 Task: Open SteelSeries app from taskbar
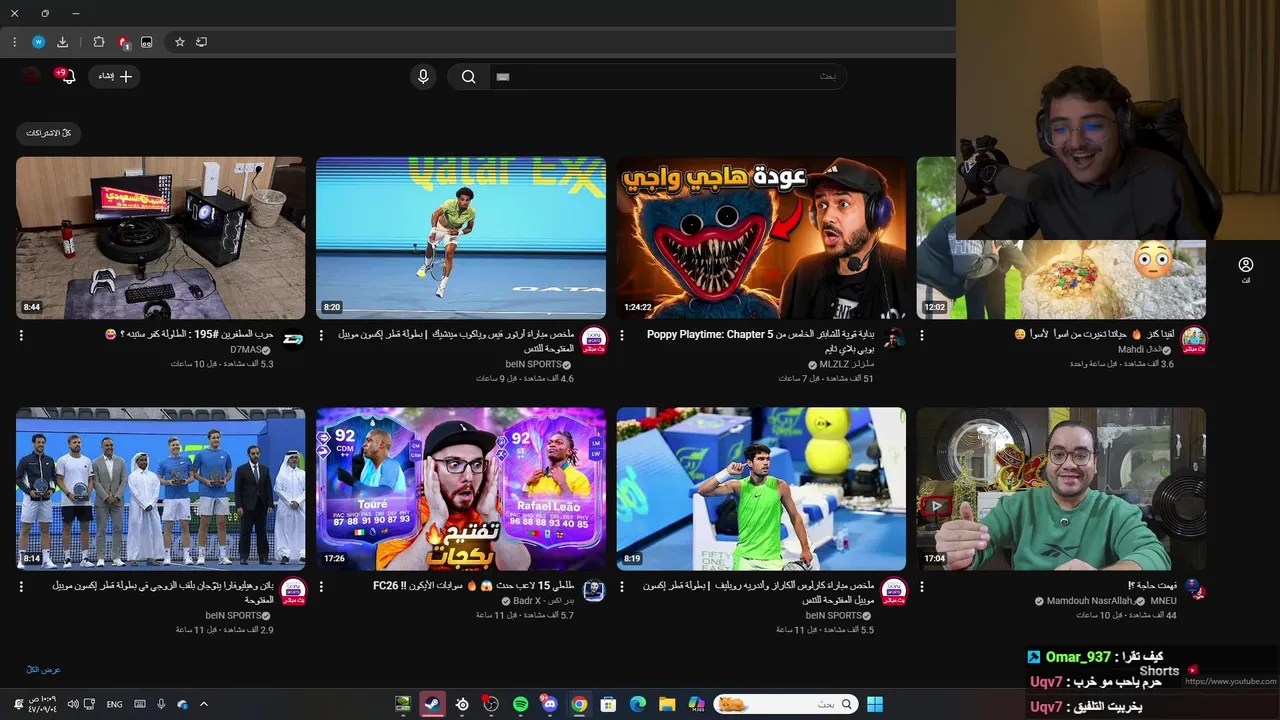point(461,704)
